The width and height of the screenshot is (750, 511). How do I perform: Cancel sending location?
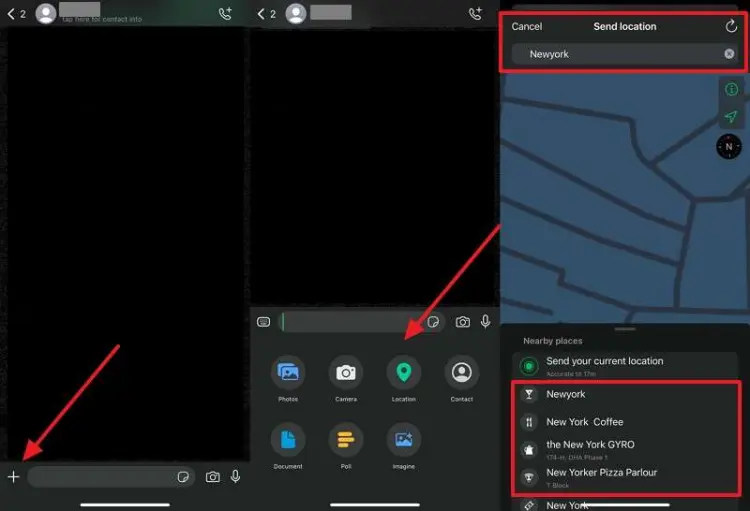[527, 26]
